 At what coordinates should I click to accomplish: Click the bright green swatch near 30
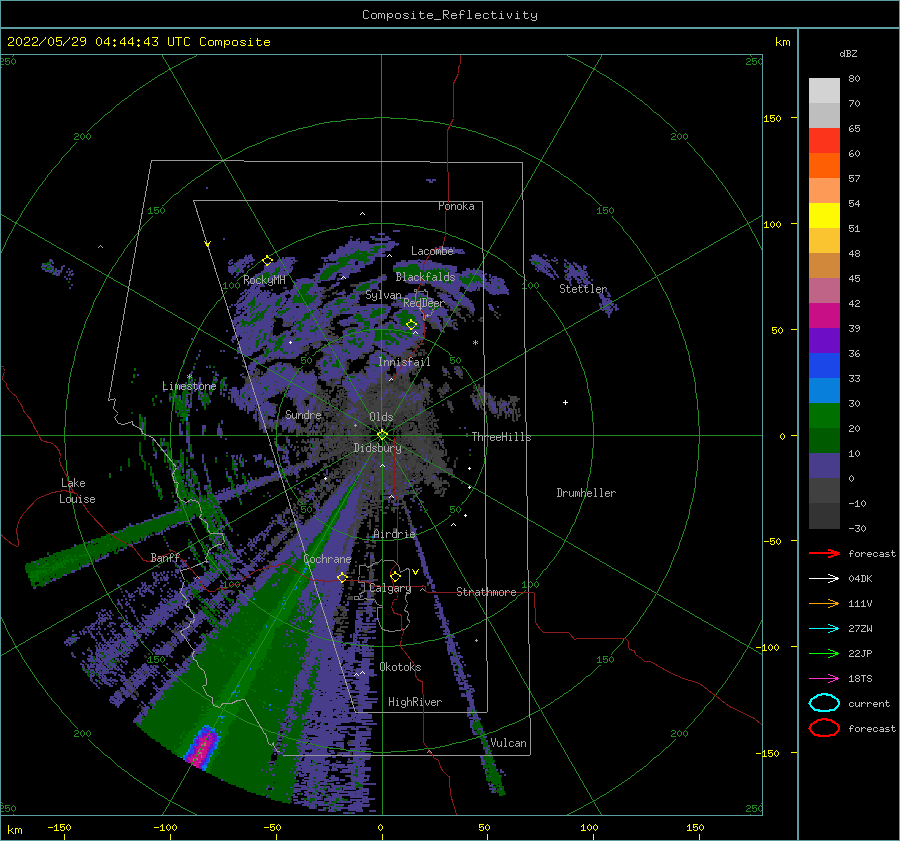tap(824, 415)
